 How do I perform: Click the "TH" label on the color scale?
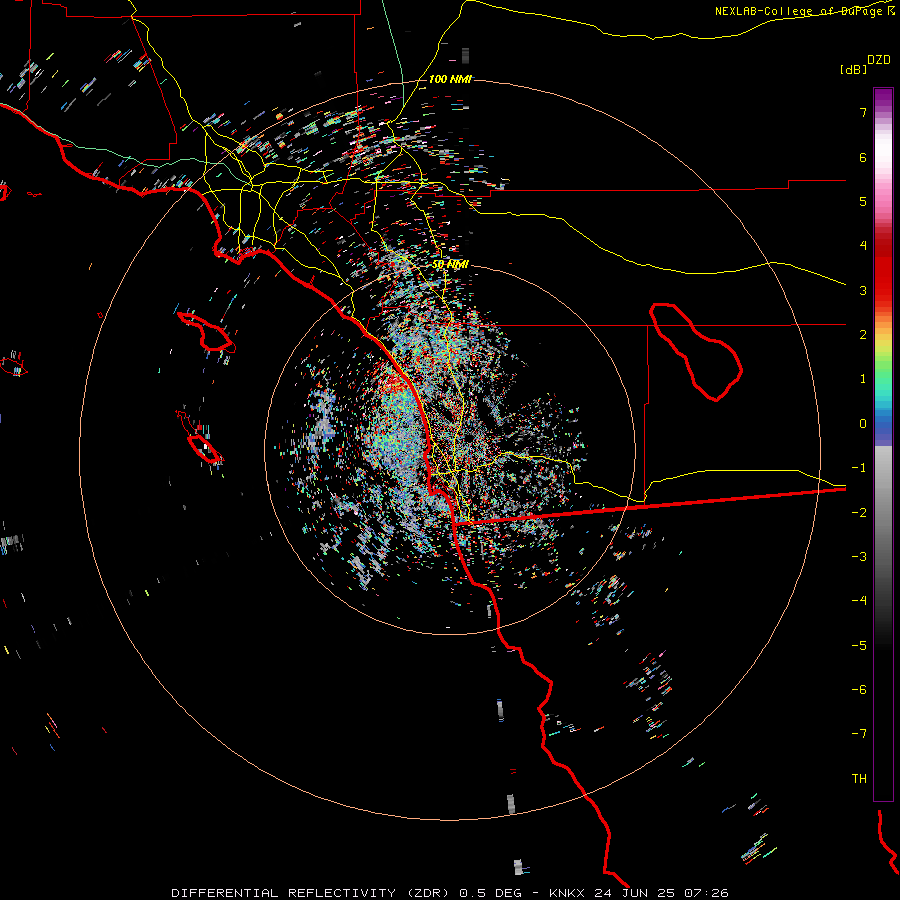859,778
